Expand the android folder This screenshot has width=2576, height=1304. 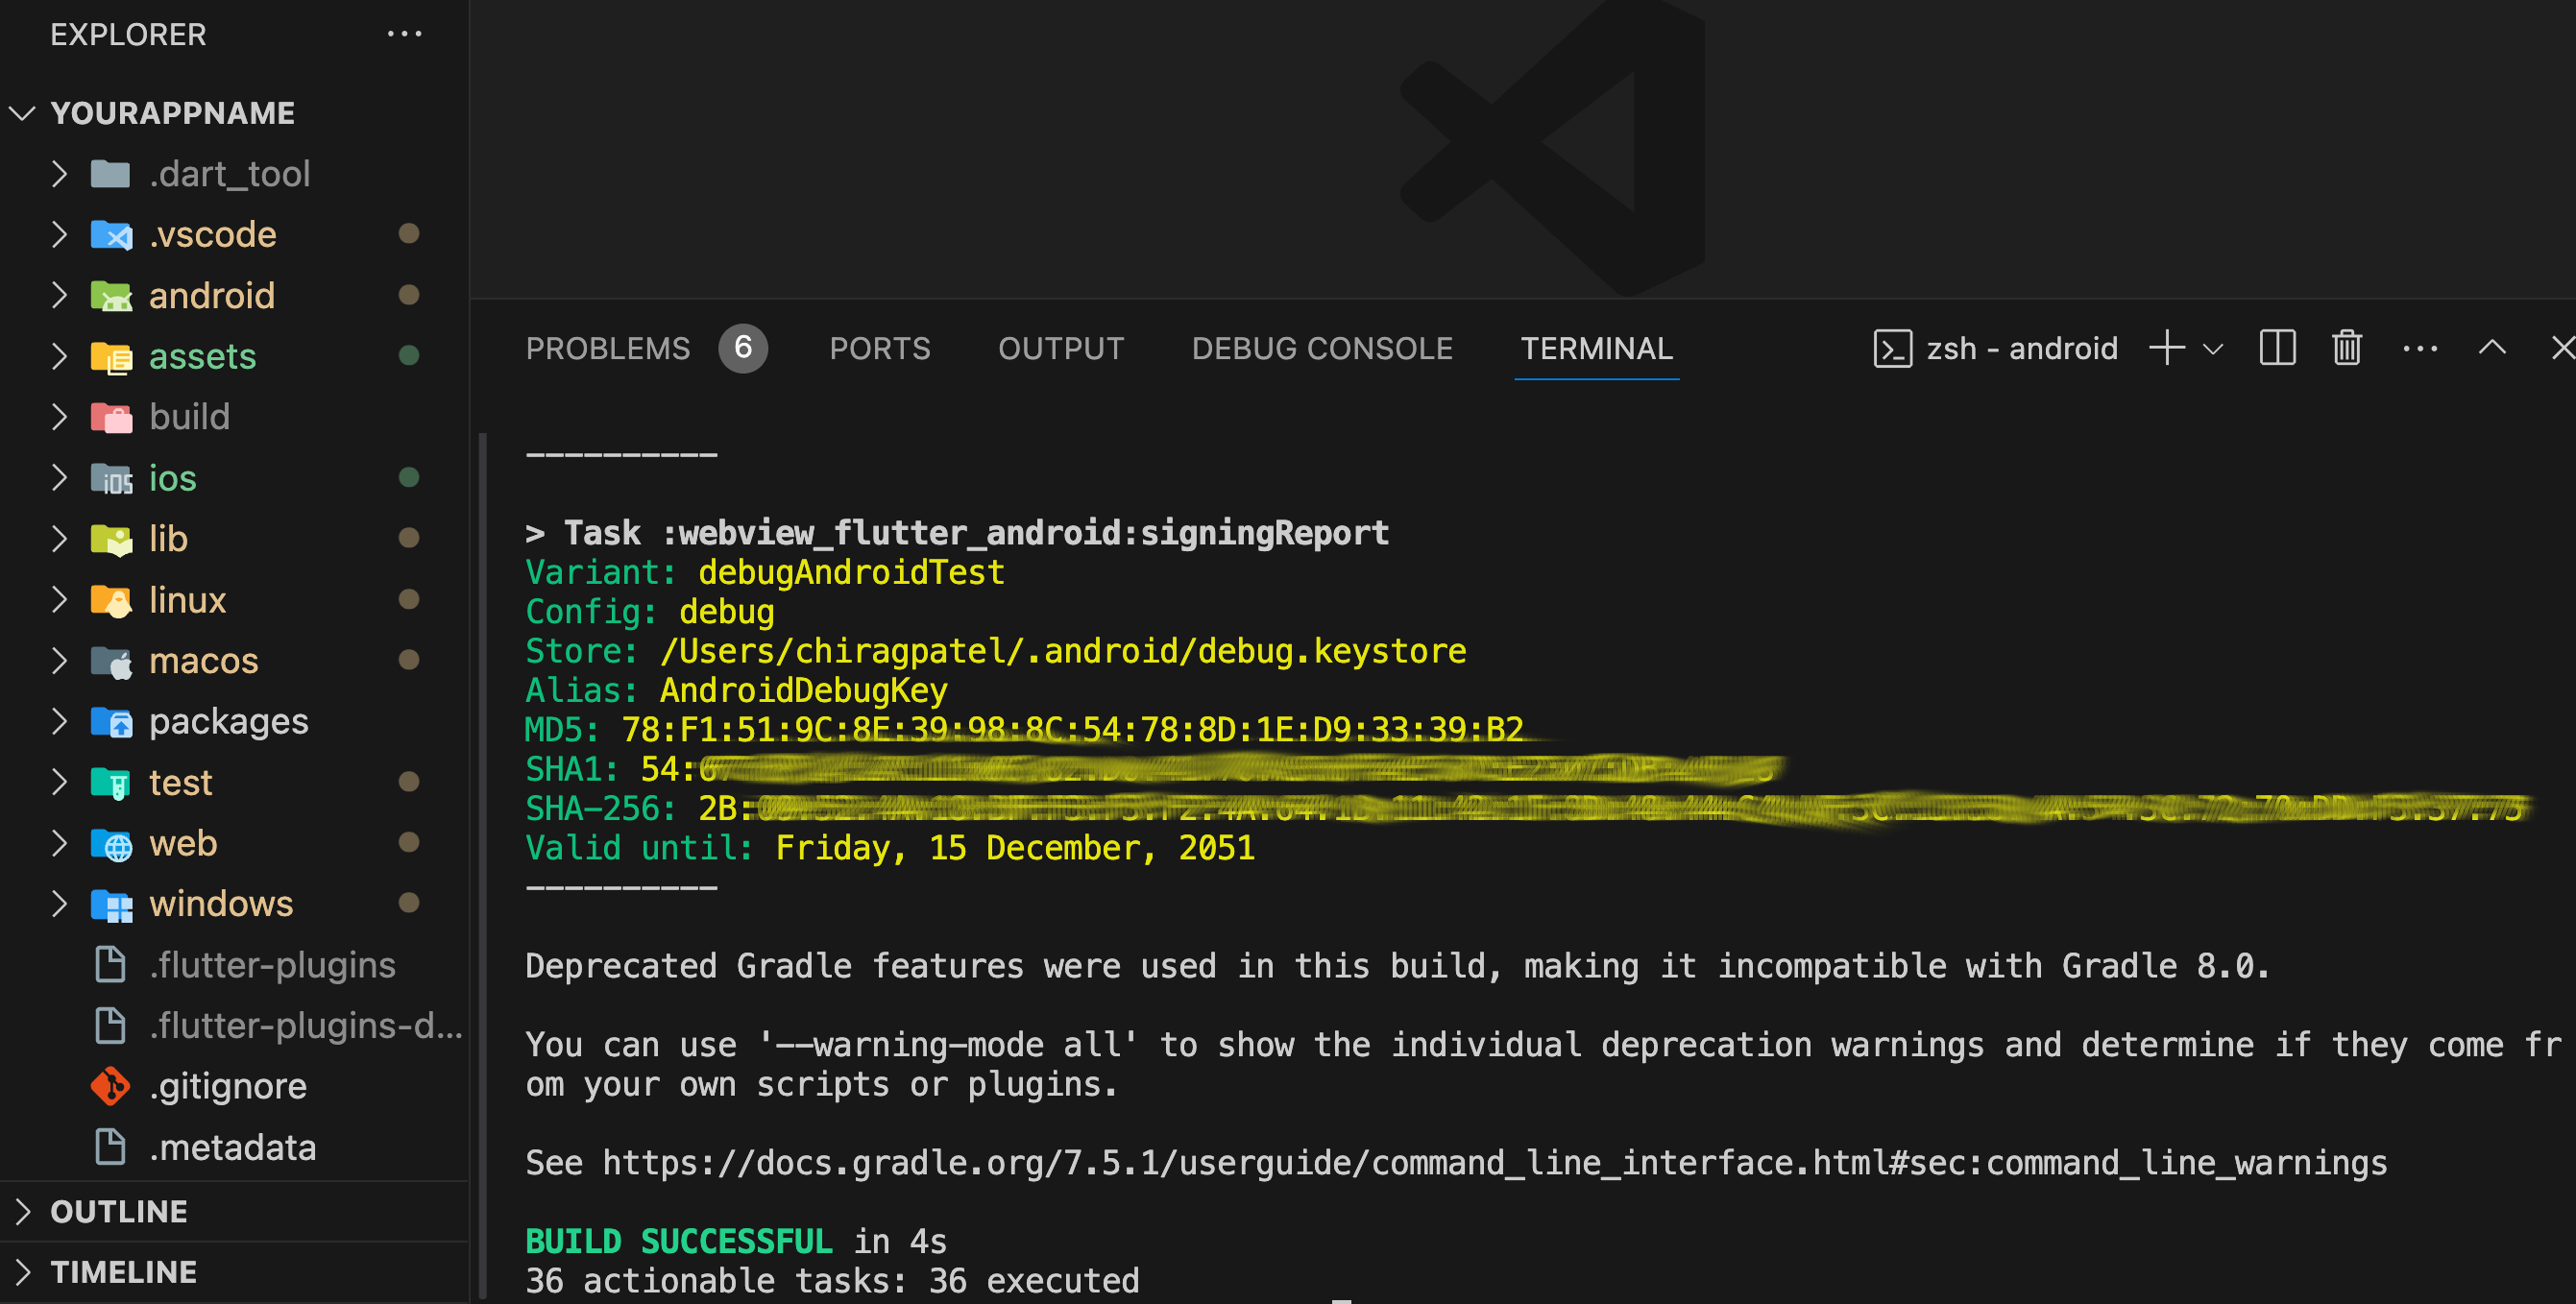pyautogui.click(x=210, y=295)
